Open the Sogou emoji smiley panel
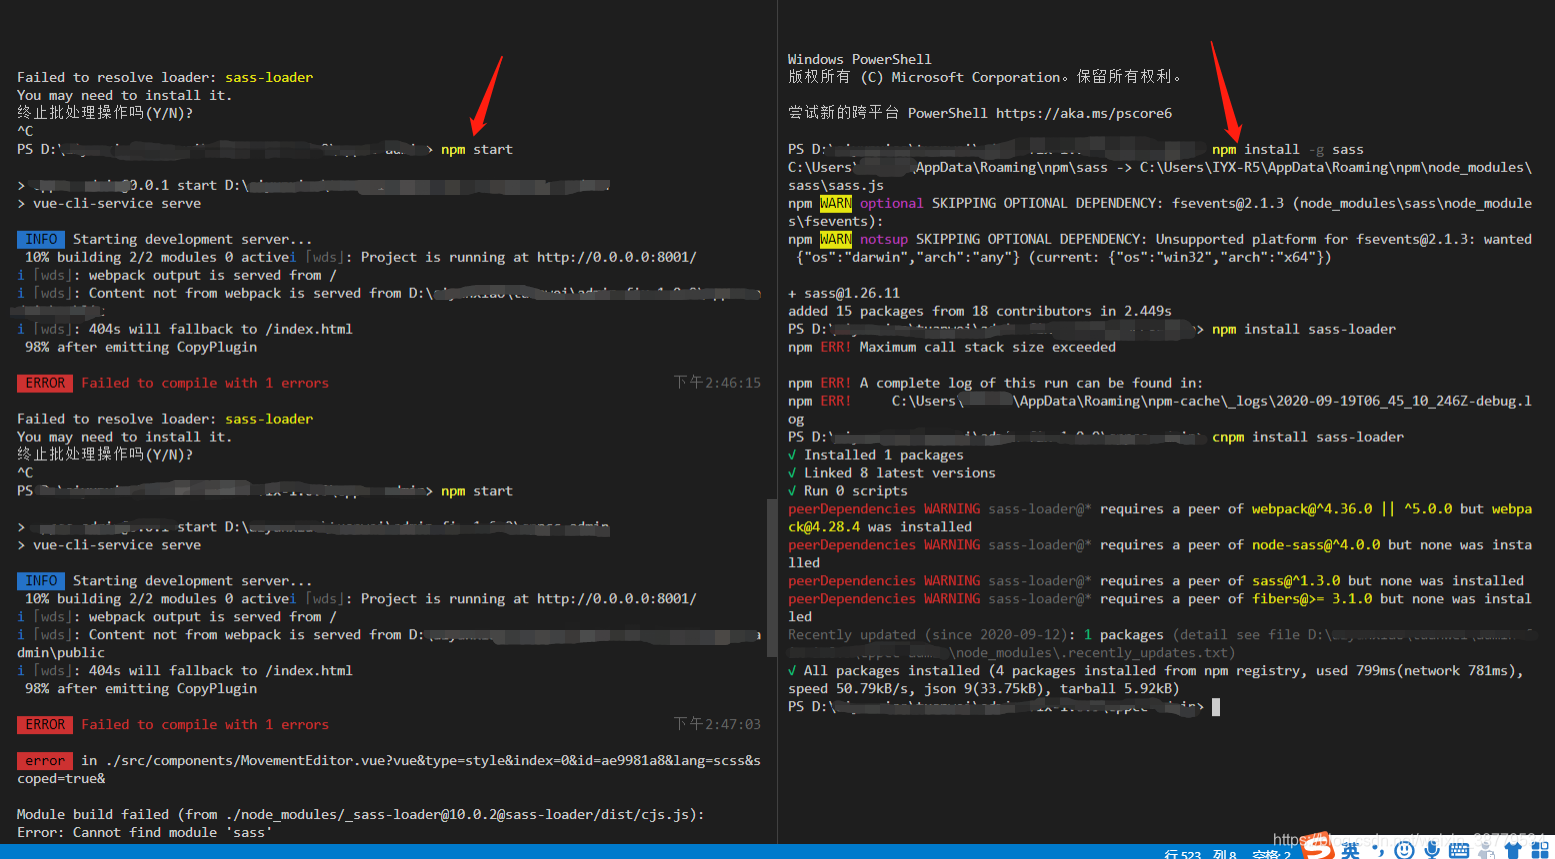The height and width of the screenshot is (859, 1555). [x=1404, y=851]
